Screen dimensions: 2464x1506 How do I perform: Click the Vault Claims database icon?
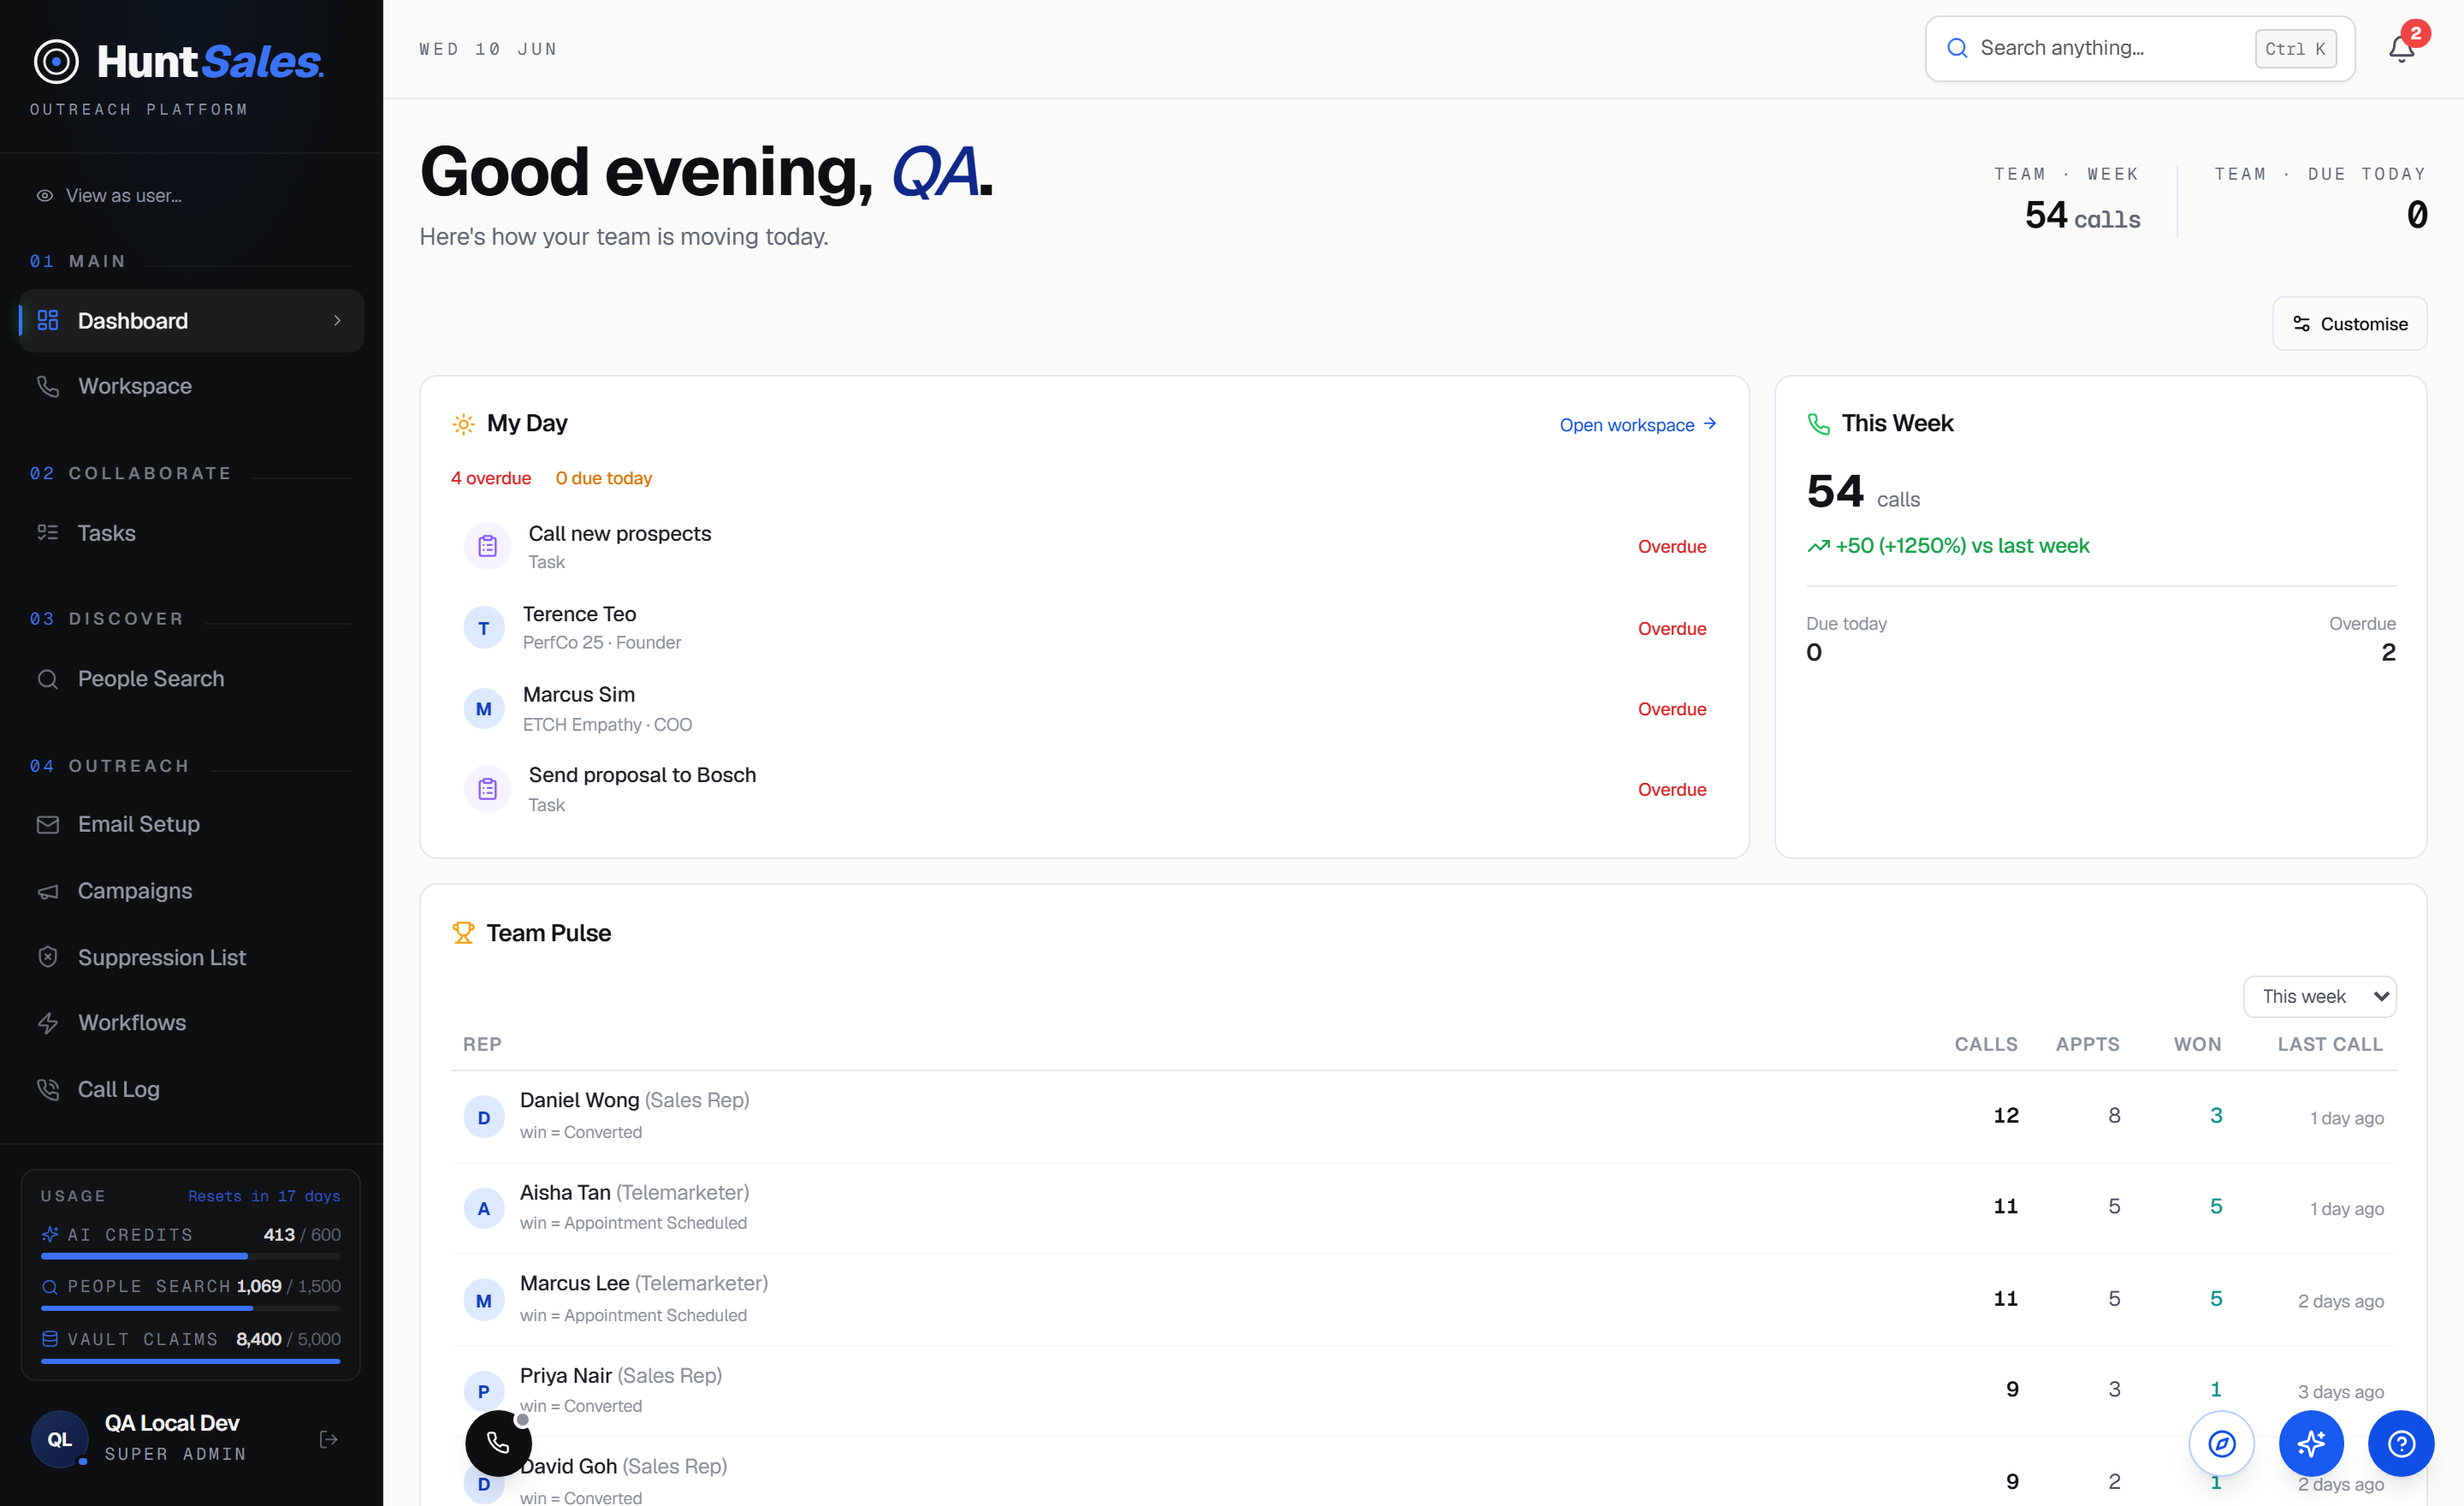(49, 1338)
